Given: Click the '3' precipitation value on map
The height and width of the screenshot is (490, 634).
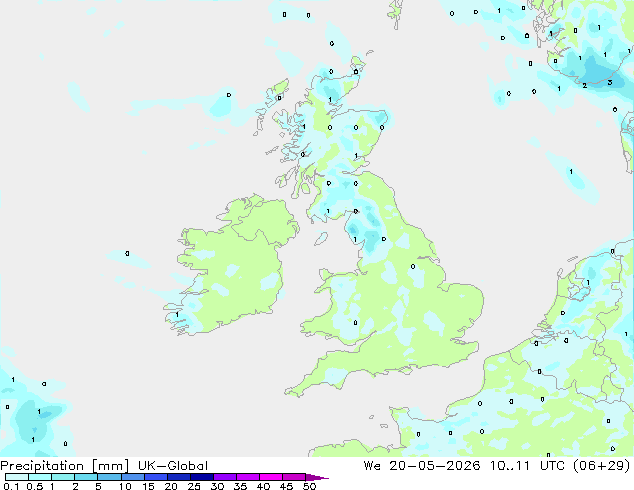Looking at the screenshot, I should 610,82.
